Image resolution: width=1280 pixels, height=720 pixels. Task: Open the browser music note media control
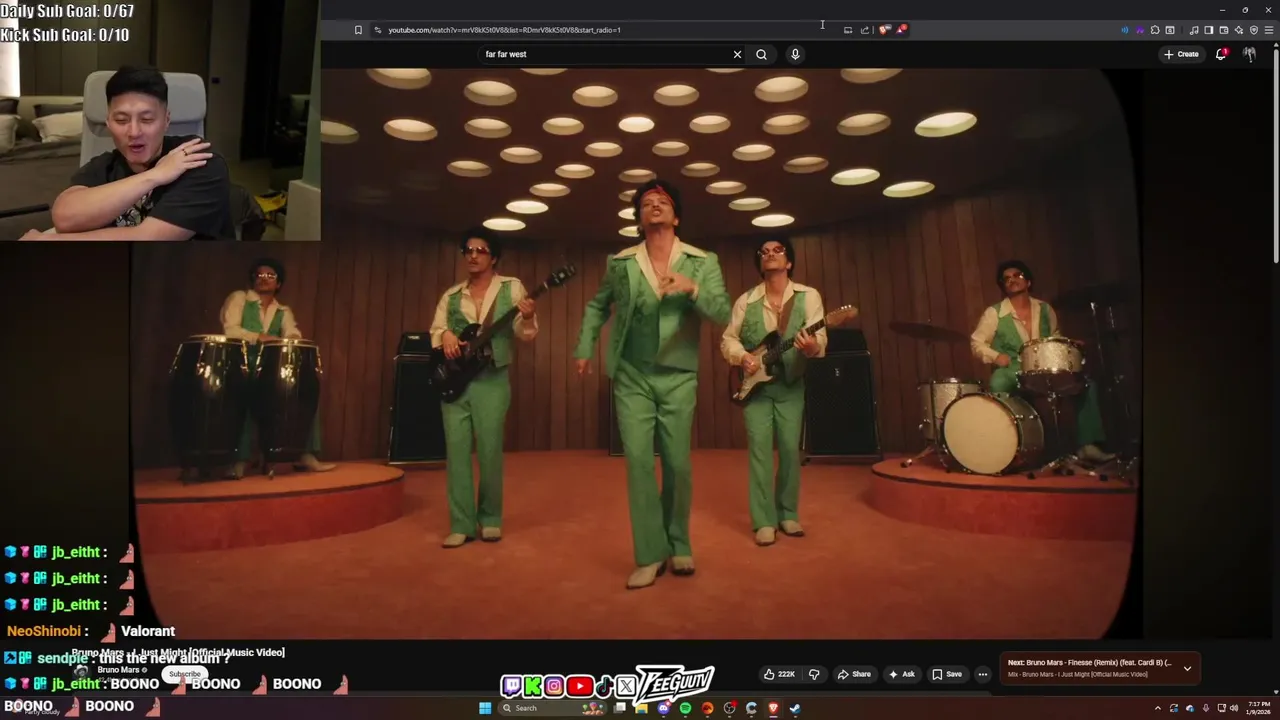[x=1194, y=30]
